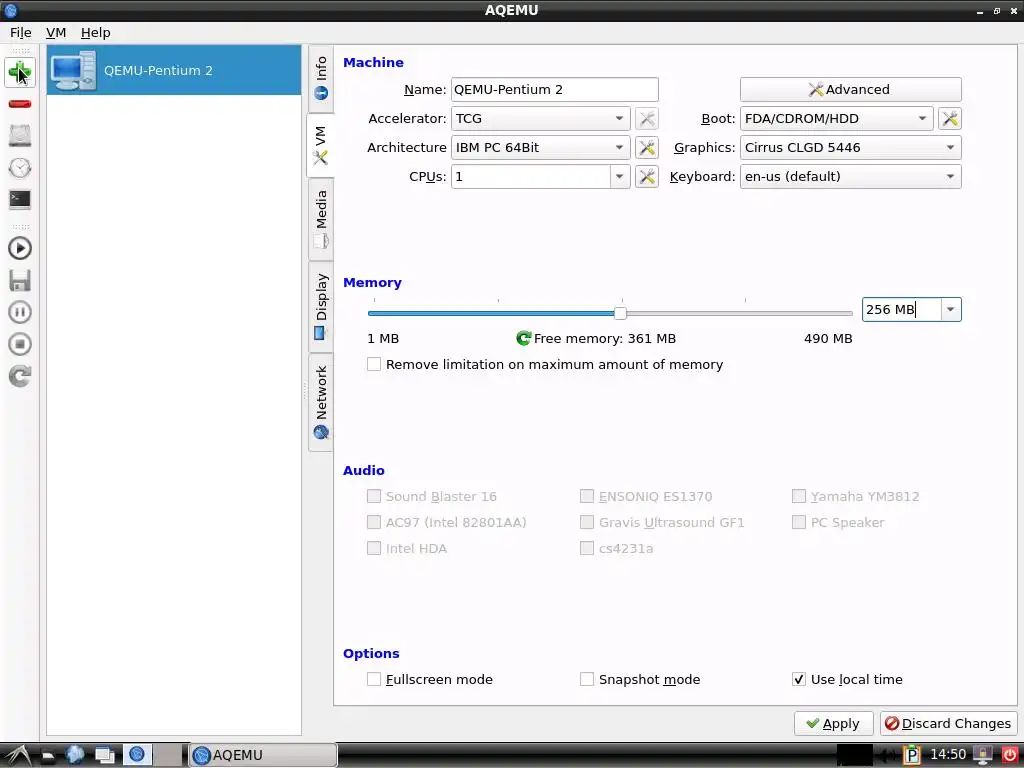The image size is (1024, 768).
Task: Click in the 256 MB memory field
Action: (901, 310)
